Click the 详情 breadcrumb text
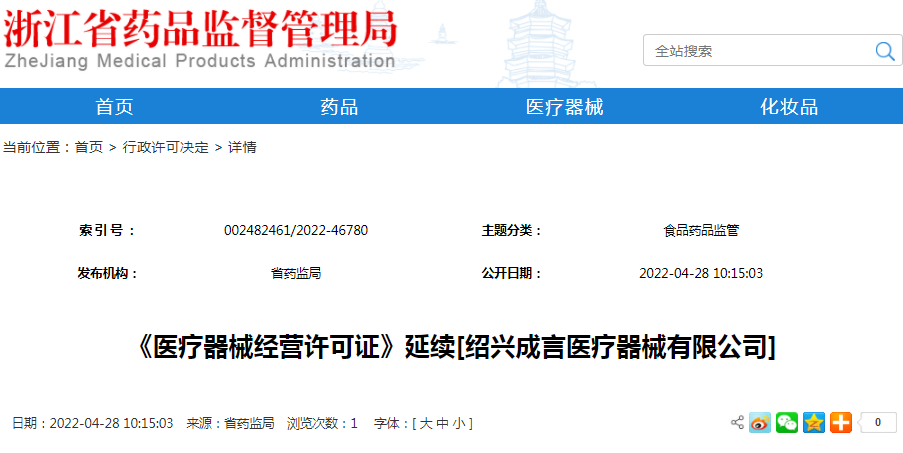This screenshot has height=453, width=903. tap(242, 147)
